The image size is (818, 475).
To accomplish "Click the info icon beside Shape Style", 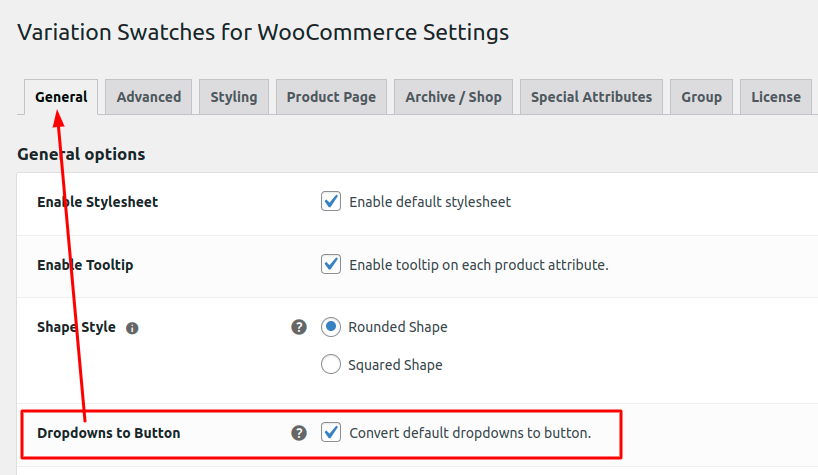I will tap(132, 328).
